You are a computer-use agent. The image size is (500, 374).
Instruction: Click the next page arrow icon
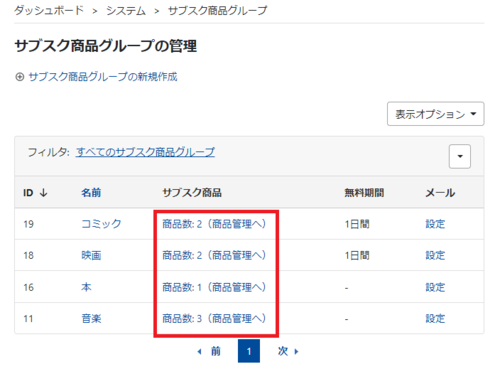[296, 351]
